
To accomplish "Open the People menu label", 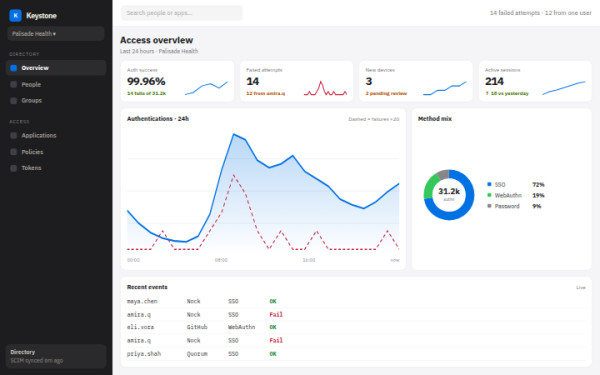I will [x=31, y=85].
